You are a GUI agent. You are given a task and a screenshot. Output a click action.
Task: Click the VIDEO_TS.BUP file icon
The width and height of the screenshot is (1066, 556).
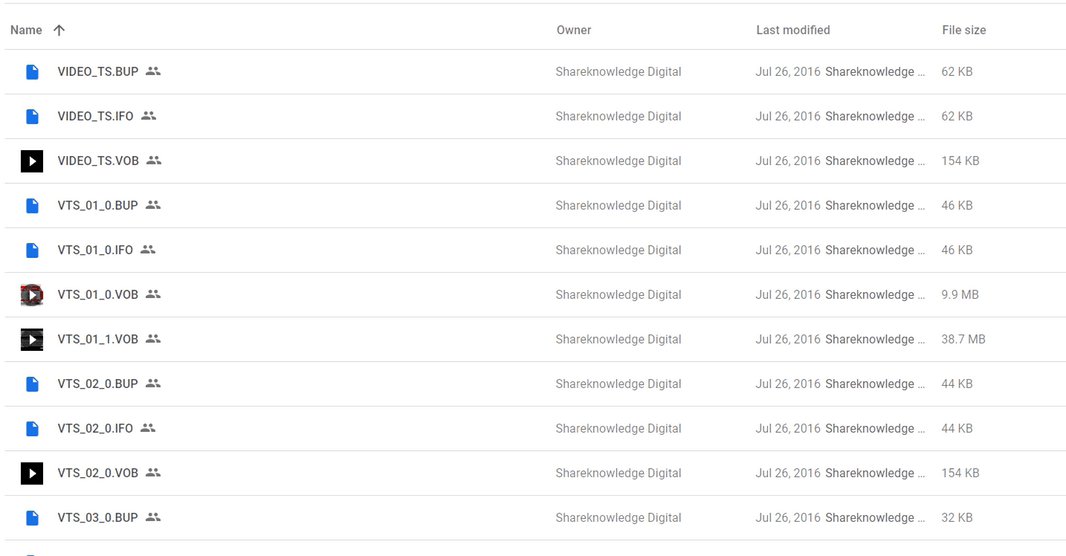[32, 72]
